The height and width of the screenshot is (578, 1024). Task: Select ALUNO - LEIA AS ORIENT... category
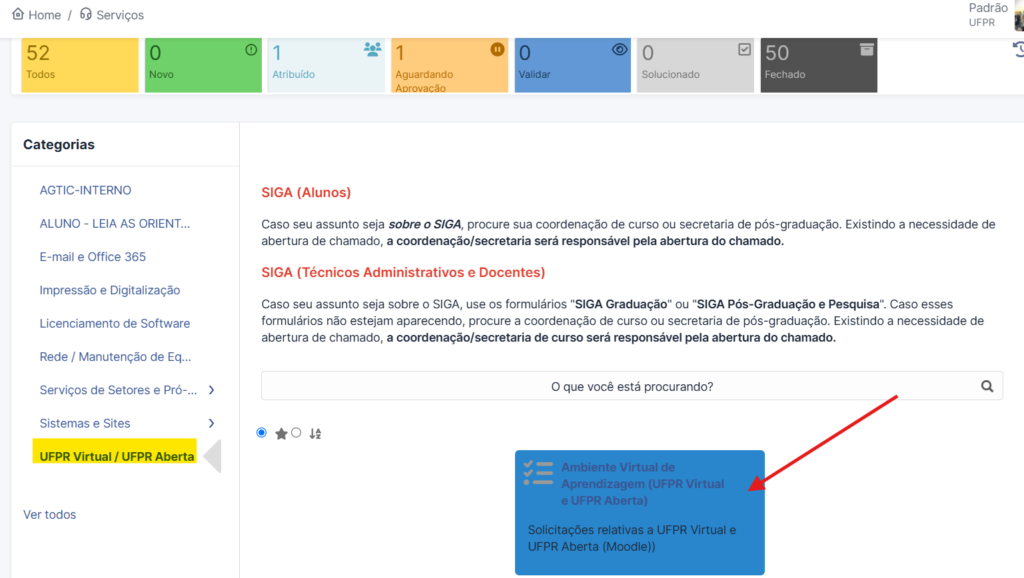click(x=115, y=223)
